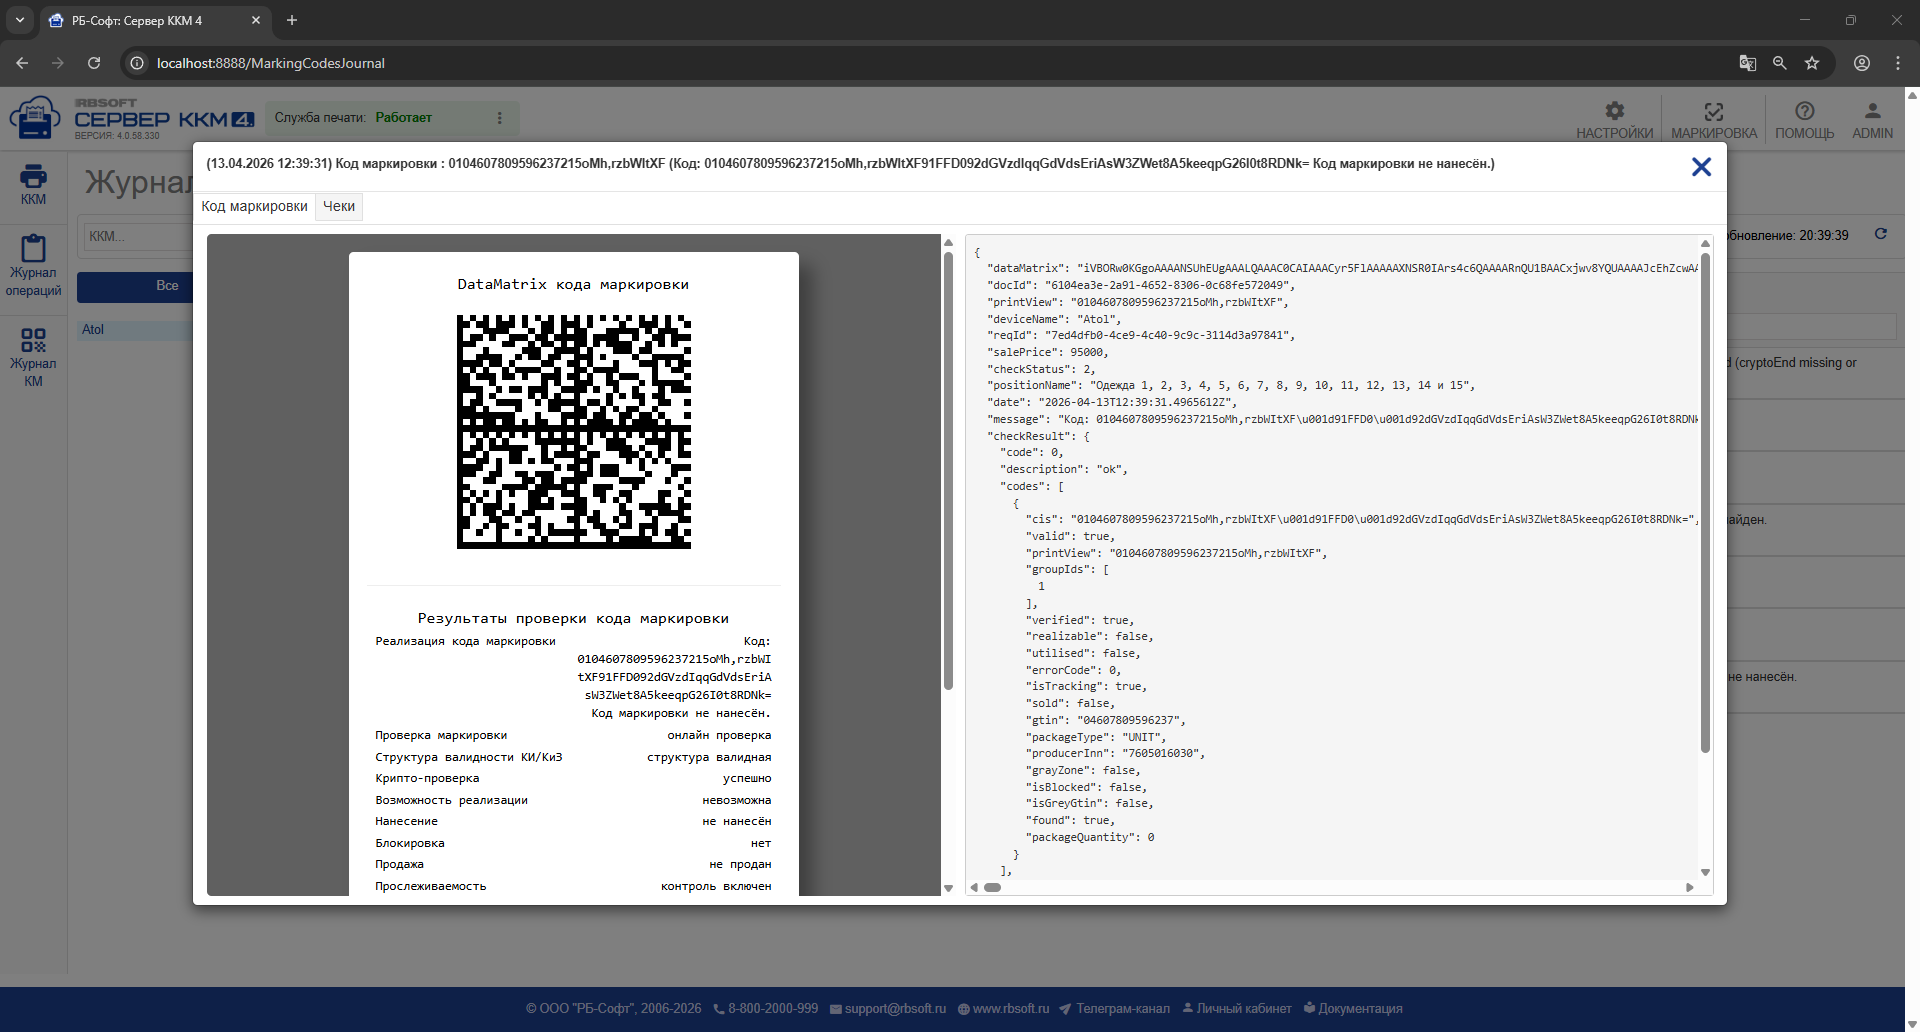Click the DataMatrix code image
The image size is (1920, 1032).
pyautogui.click(x=574, y=432)
